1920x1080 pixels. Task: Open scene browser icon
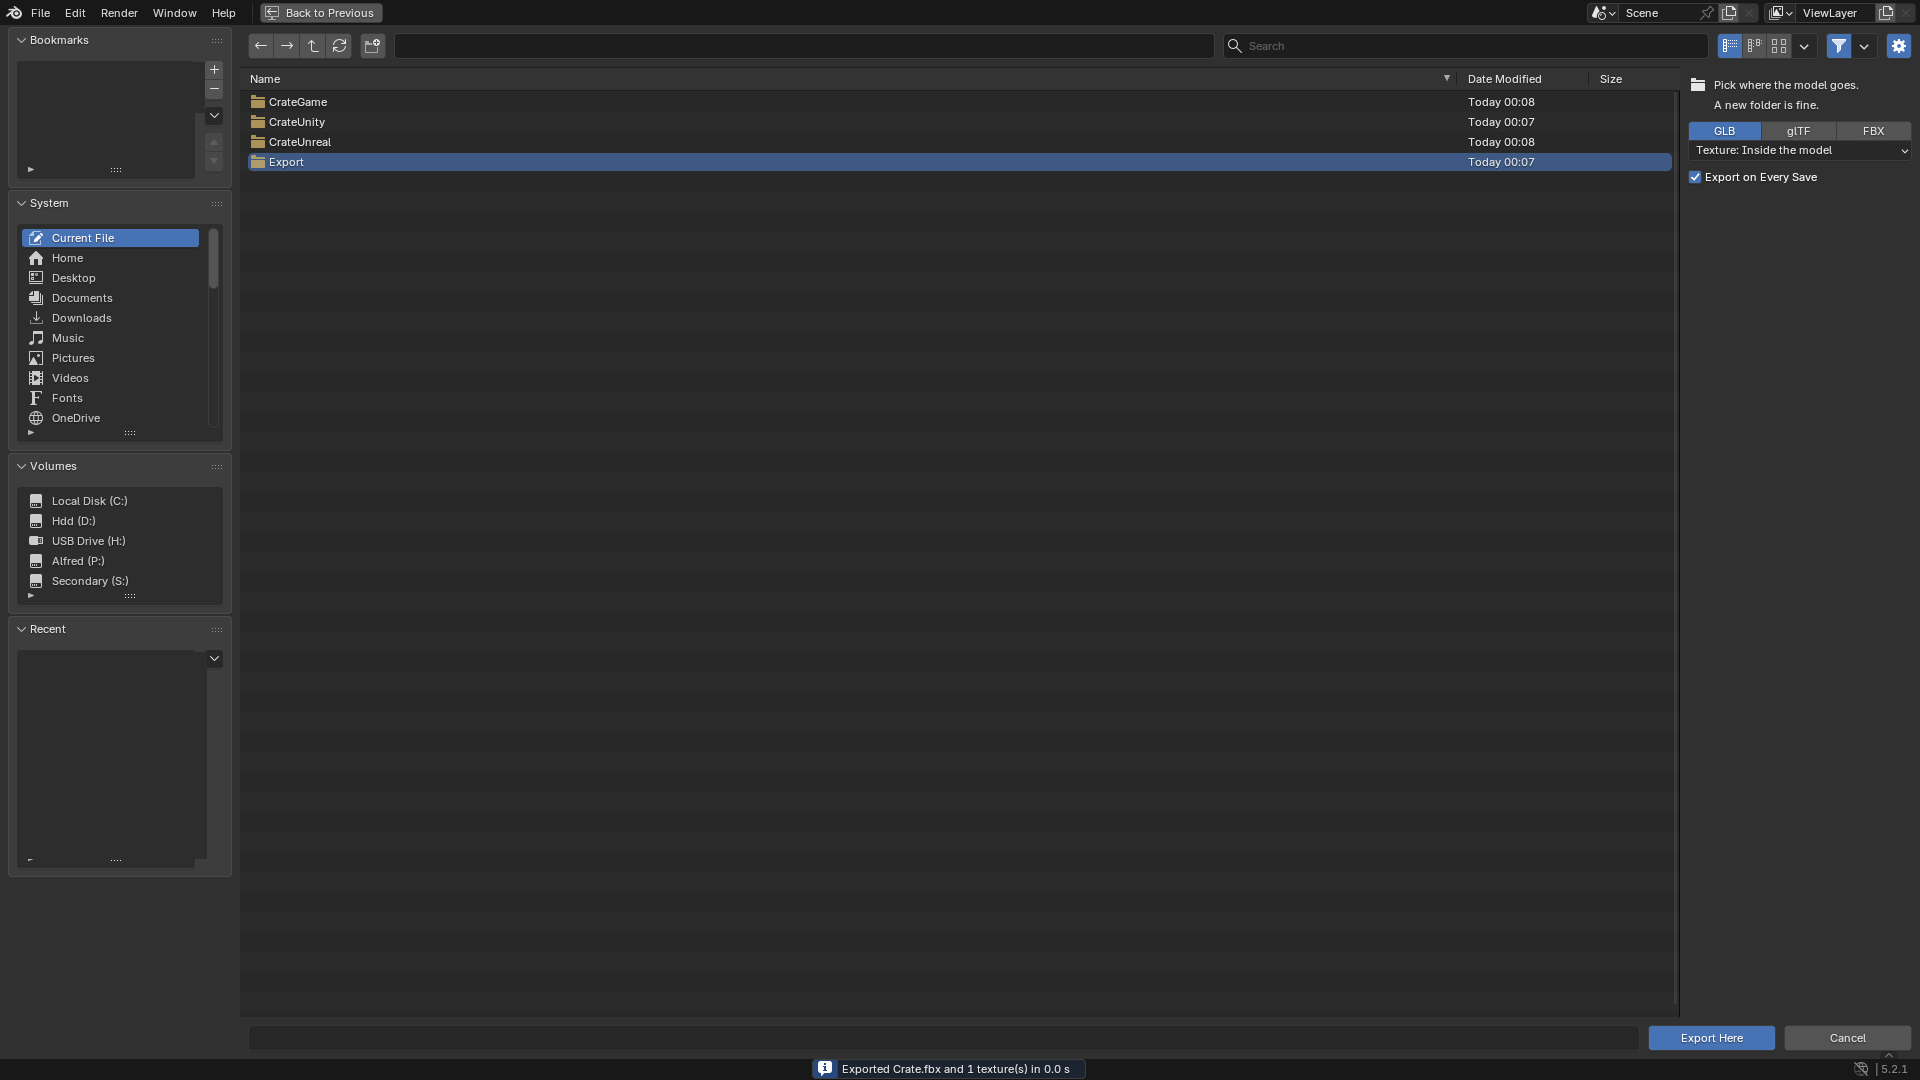(x=1603, y=13)
